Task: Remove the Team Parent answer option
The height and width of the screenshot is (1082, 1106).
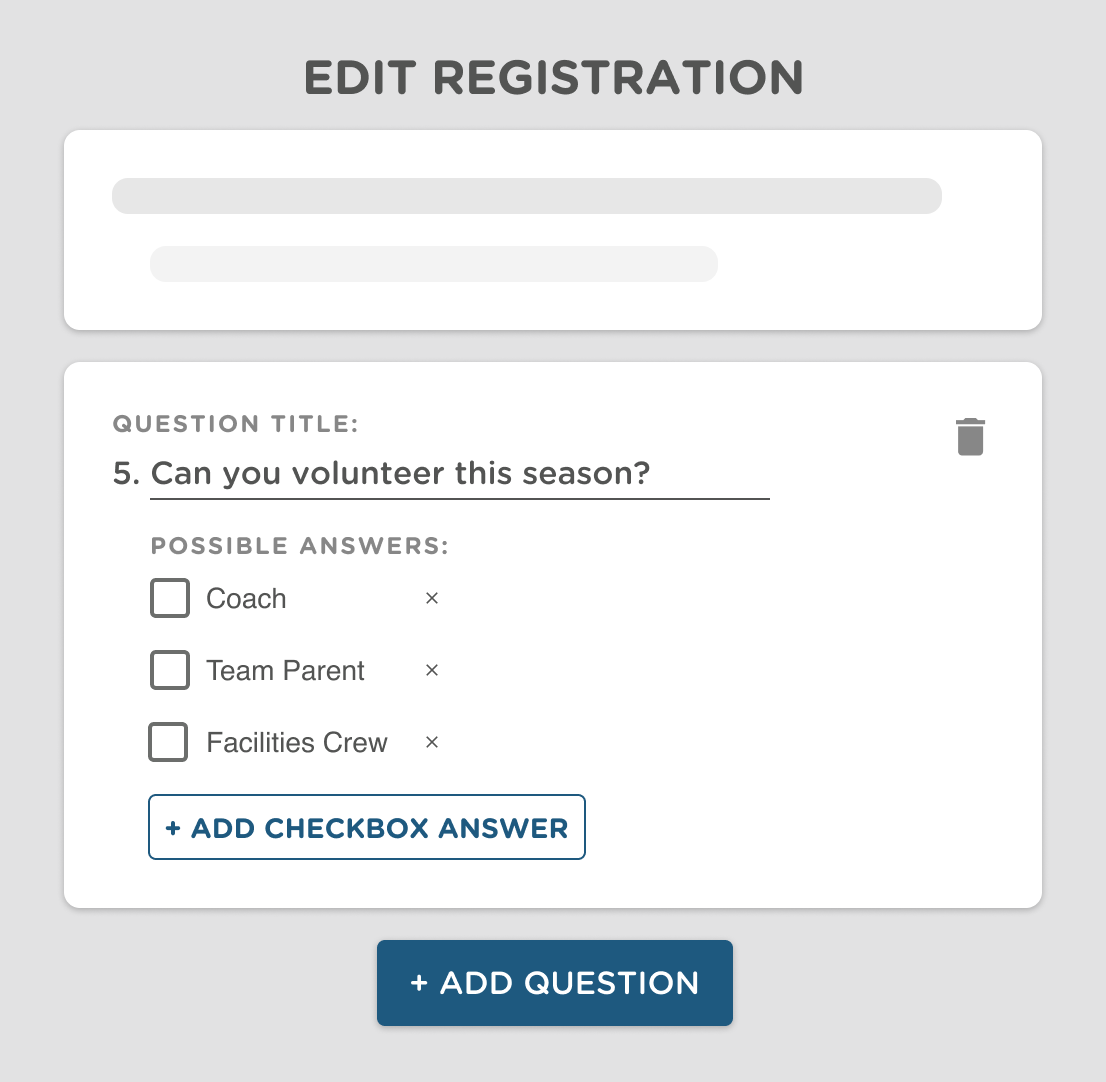Action: (x=432, y=670)
